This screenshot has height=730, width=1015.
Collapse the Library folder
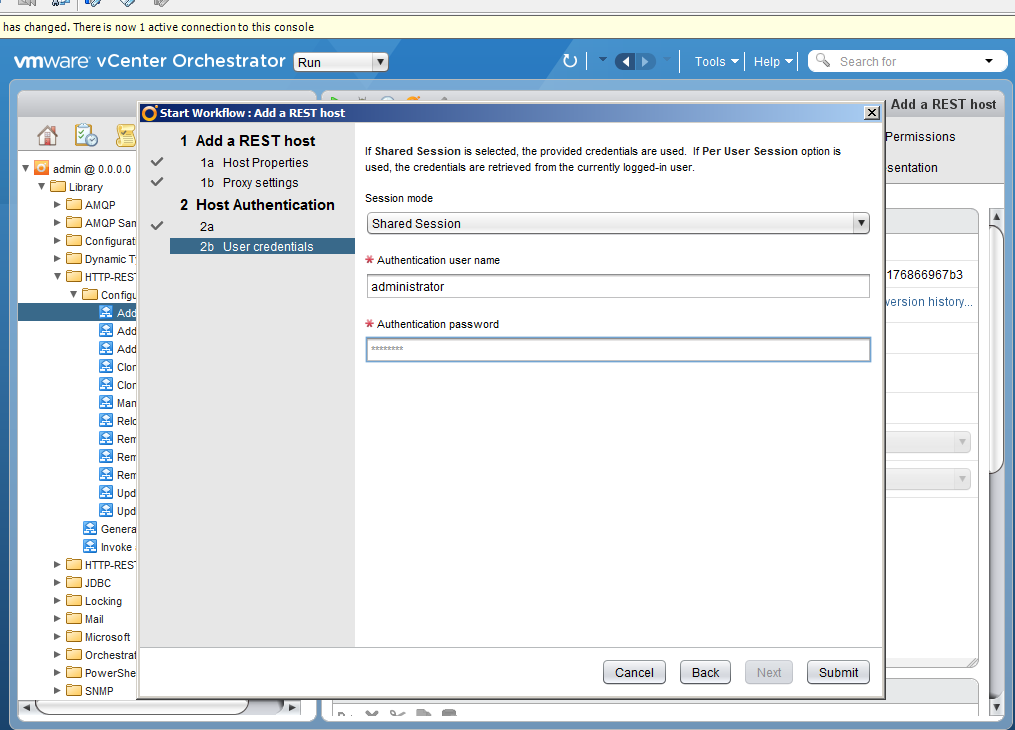point(41,186)
